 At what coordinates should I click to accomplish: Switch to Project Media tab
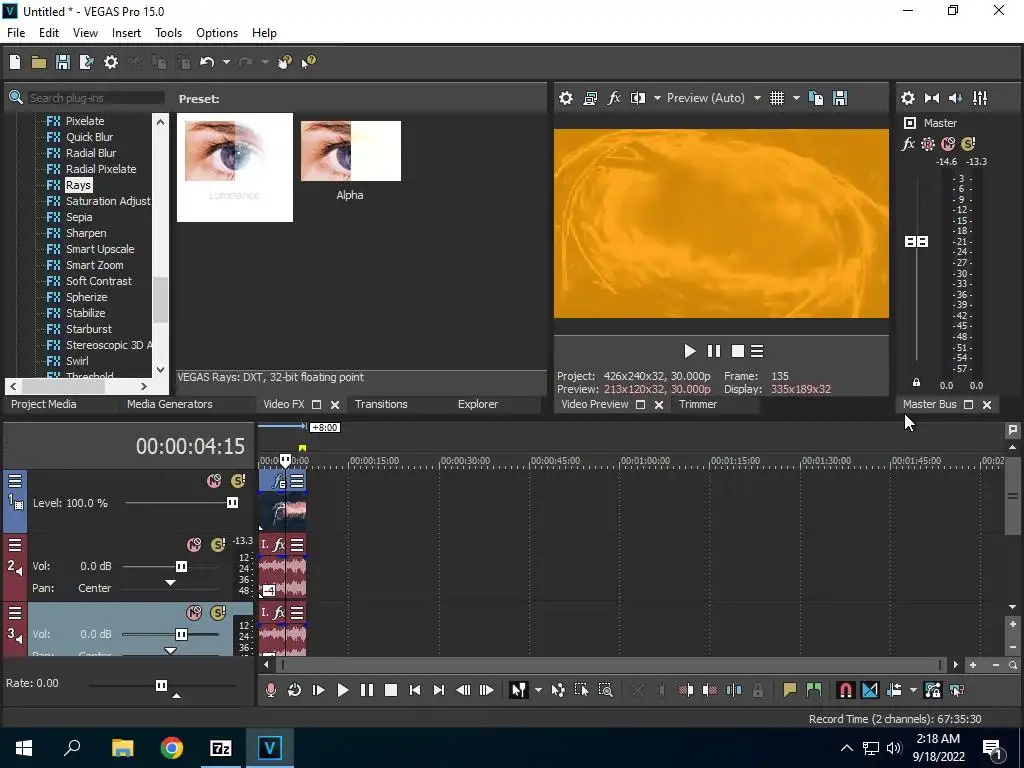click(x=44, y=404)
